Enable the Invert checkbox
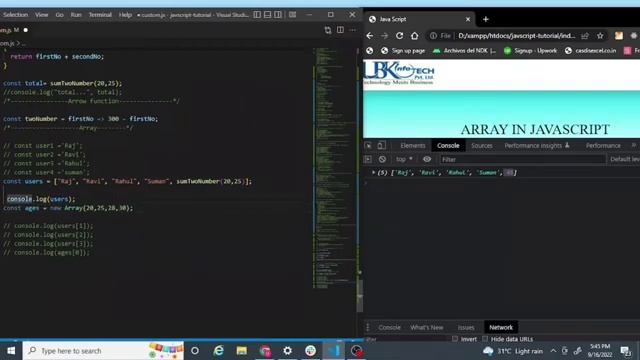The height and width of the screenshot is (360, 640). 455,339
